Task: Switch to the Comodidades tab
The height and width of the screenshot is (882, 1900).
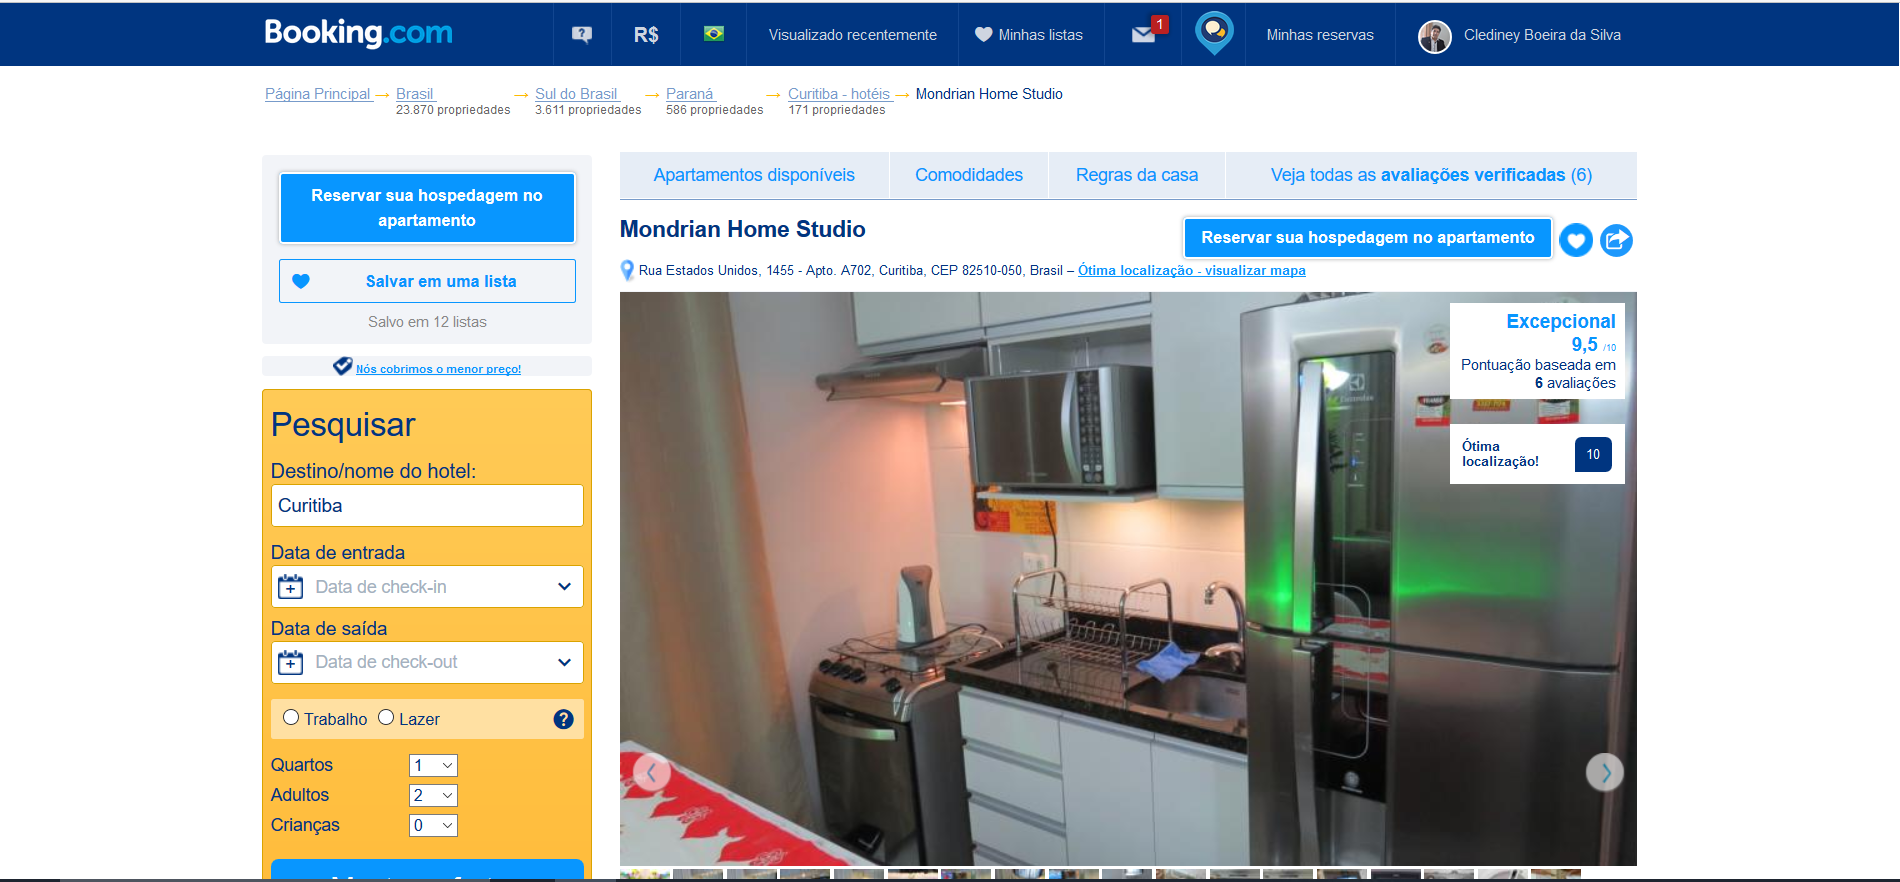Action: click(x=968, y=175)
